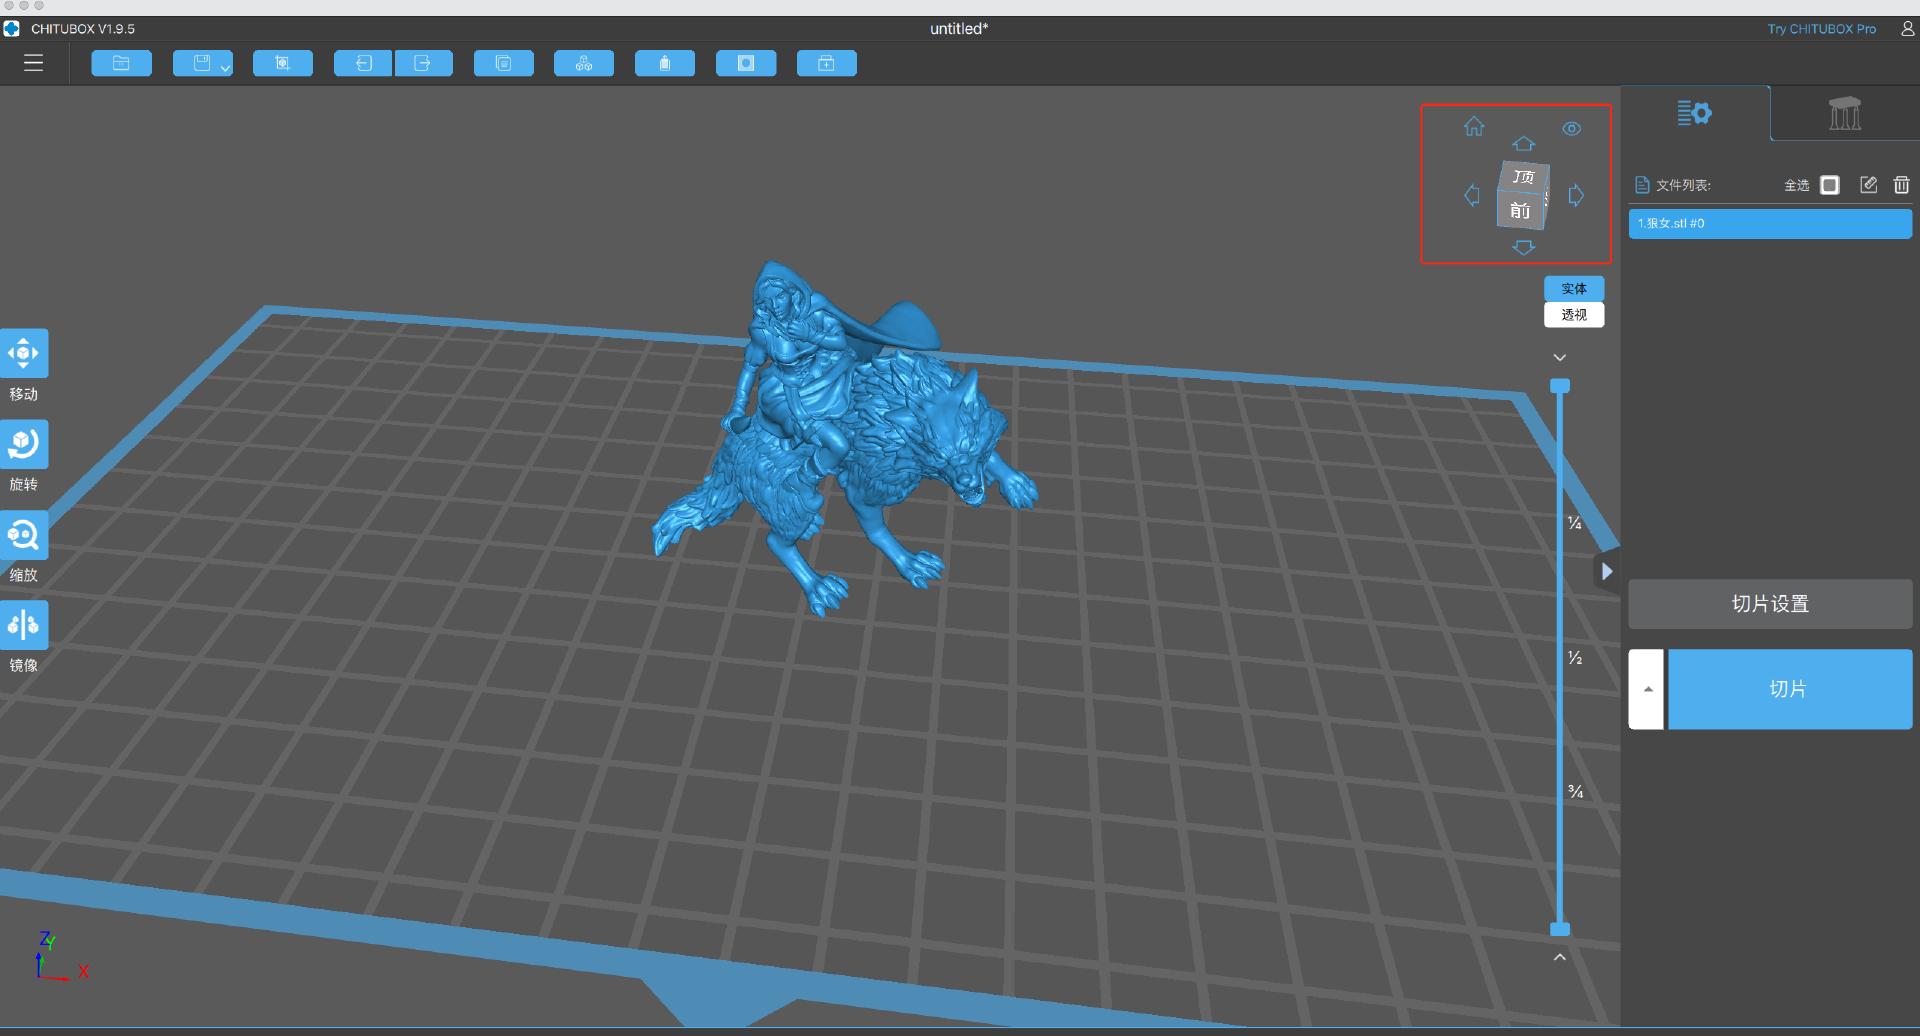Open a file using the folder toolbar icon
Image resolution: width=1920 pixels, height=1036 pixels.
click(x=121, y=63)
